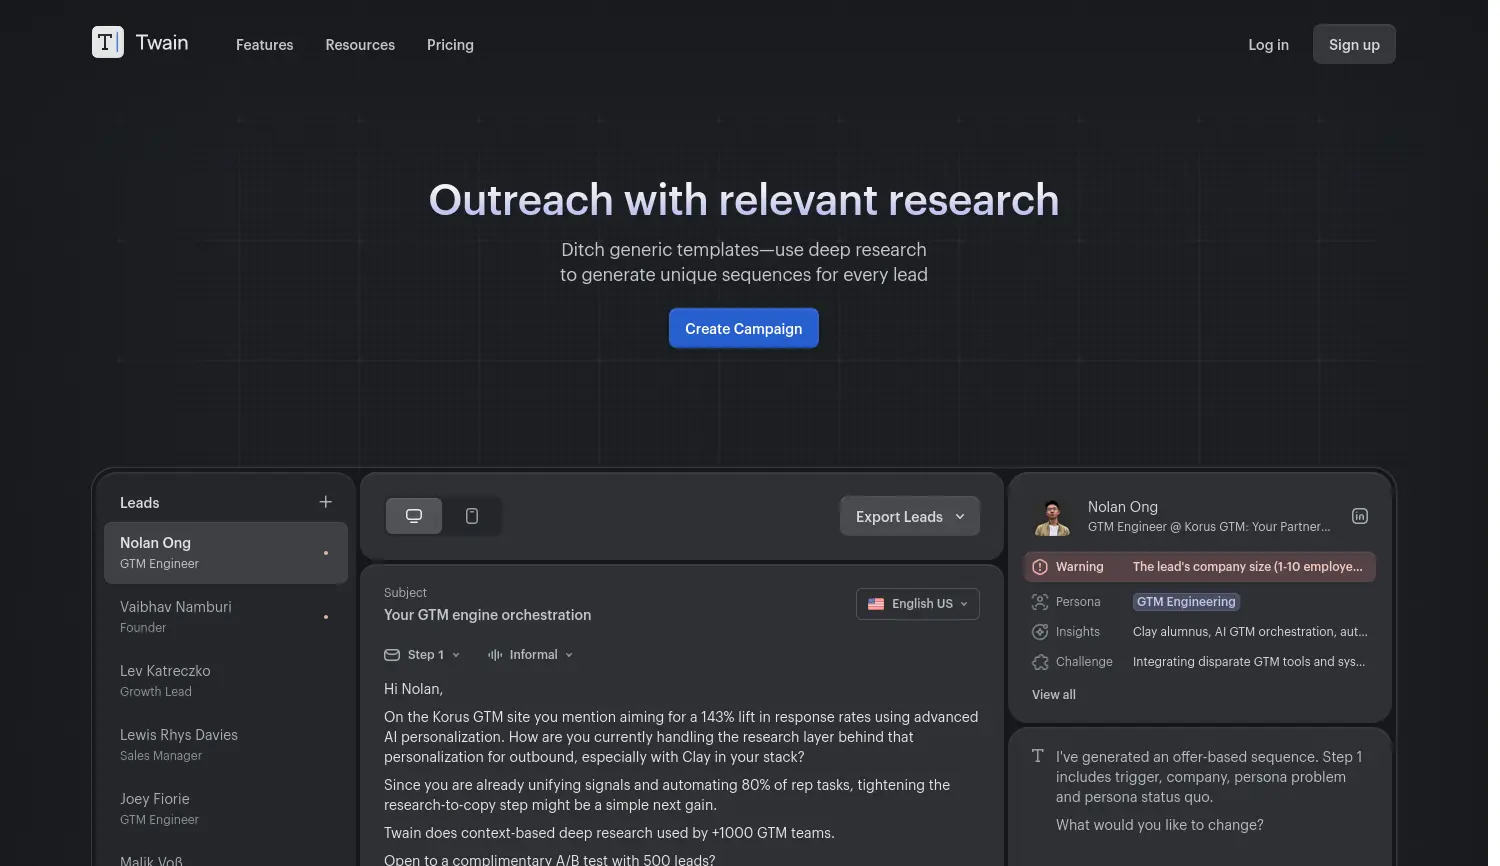
Task: Add a new lead with plus icon
Action: tap(325, 502)
